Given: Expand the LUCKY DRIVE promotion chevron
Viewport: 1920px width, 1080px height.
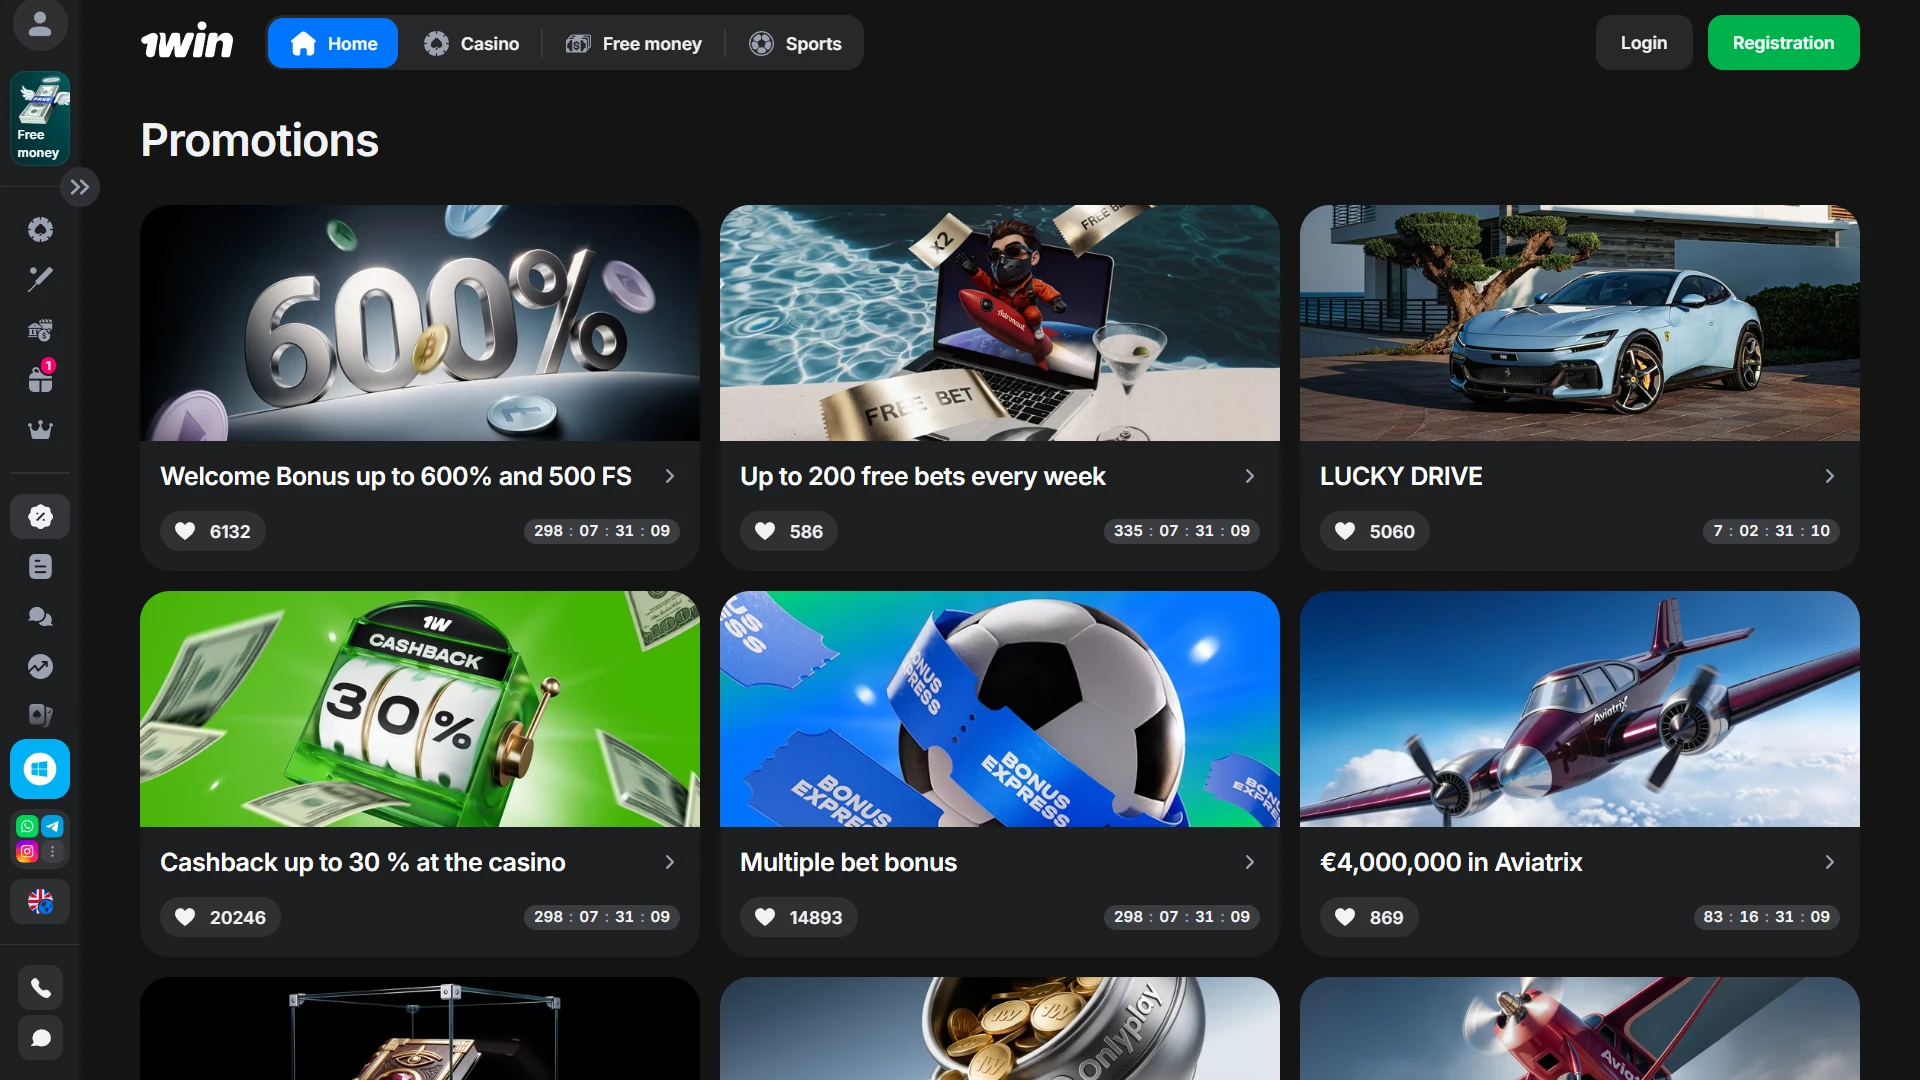Looking at the screenshot, I should coord(1829,476).
